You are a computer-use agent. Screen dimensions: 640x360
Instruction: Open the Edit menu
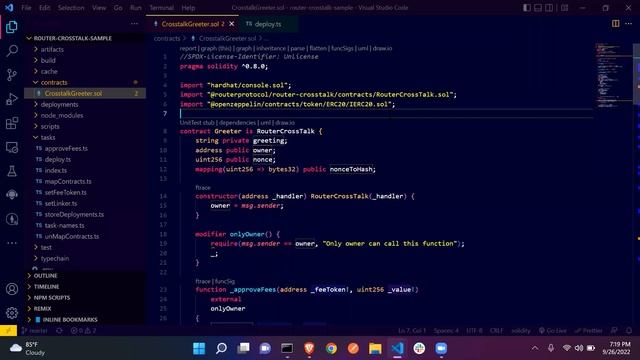click(44, 8)
